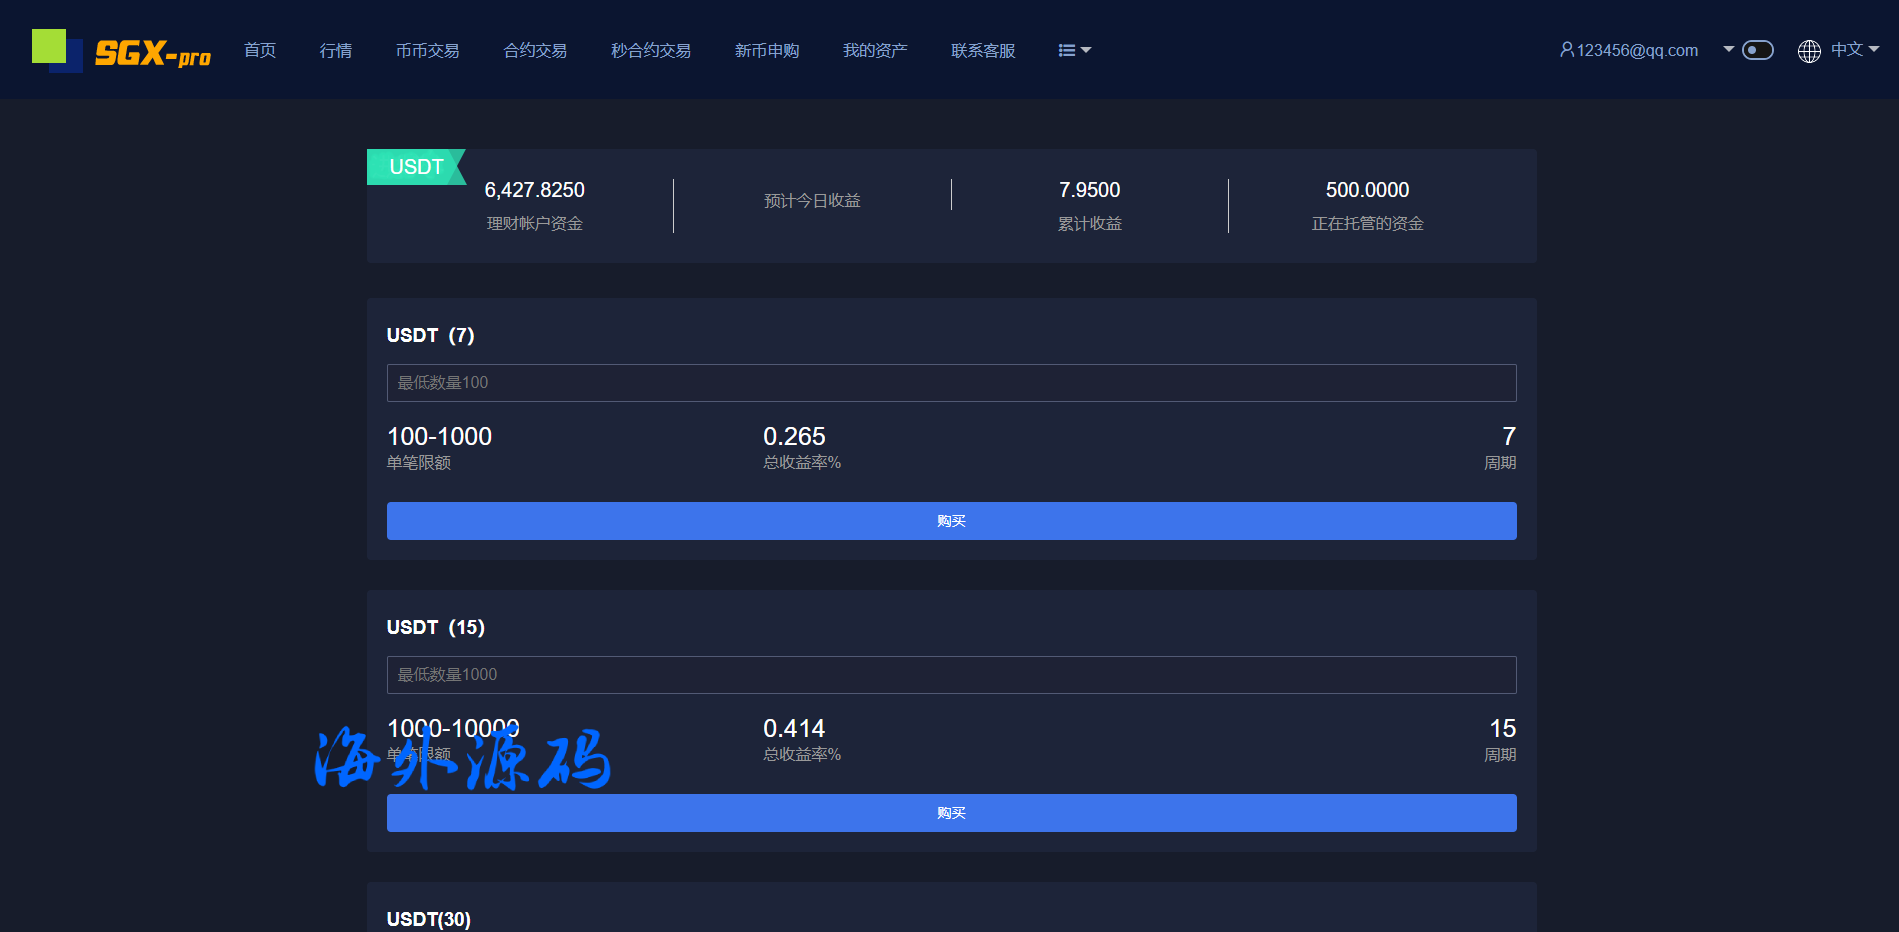Focus the 最低数量100 amount field
The height and width of the screenshot is (932, 1899).
[x=951, y=383]
